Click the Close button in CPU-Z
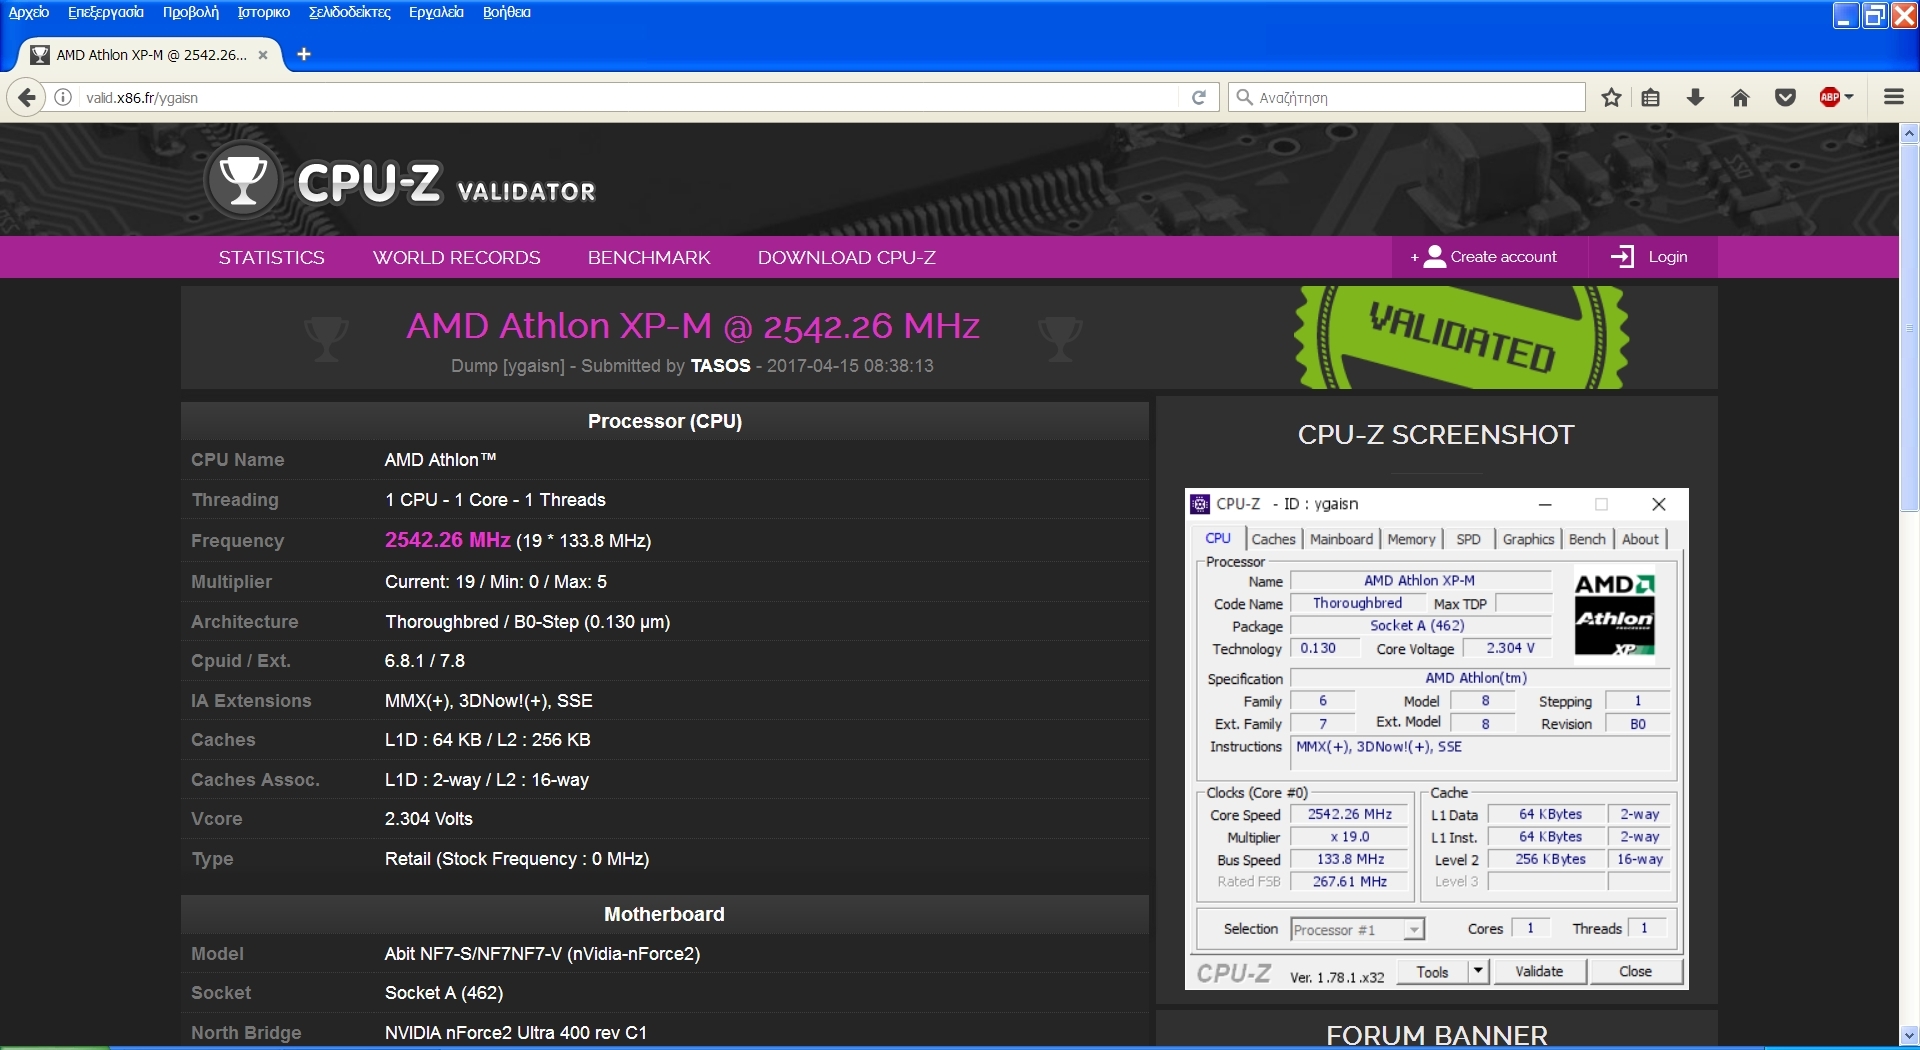This screenshot has height=1050, width=1920. (x=1635, y=971)
